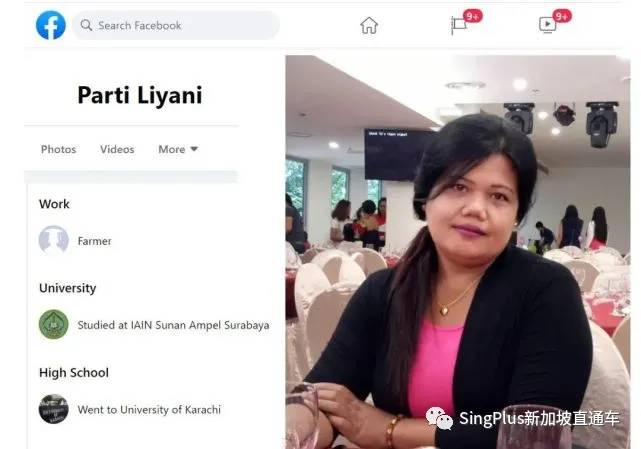
Task: Open the profile photo of Parti Liyani
Action: (x=457, y=252)
